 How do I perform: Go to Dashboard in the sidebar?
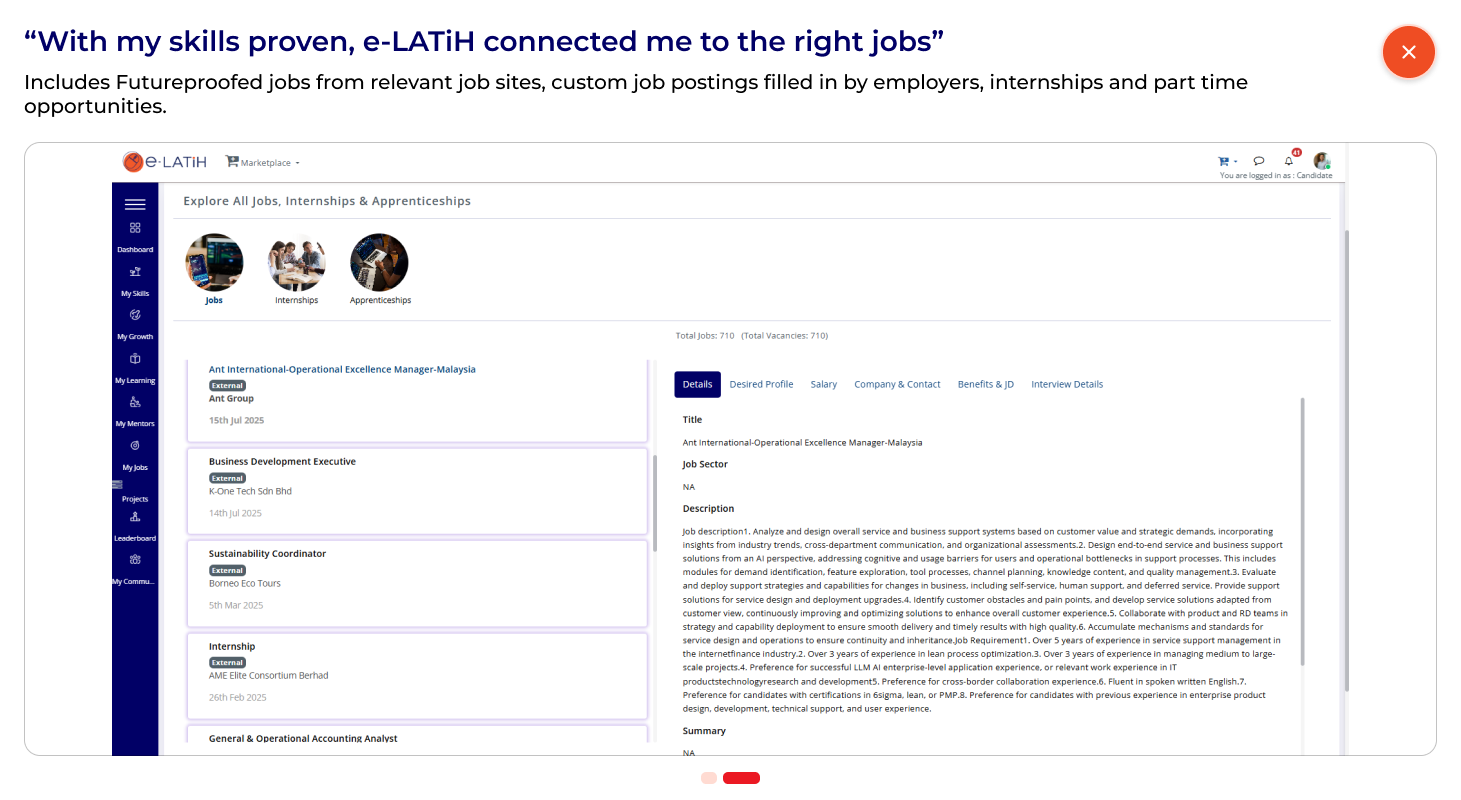pos(135,238)
